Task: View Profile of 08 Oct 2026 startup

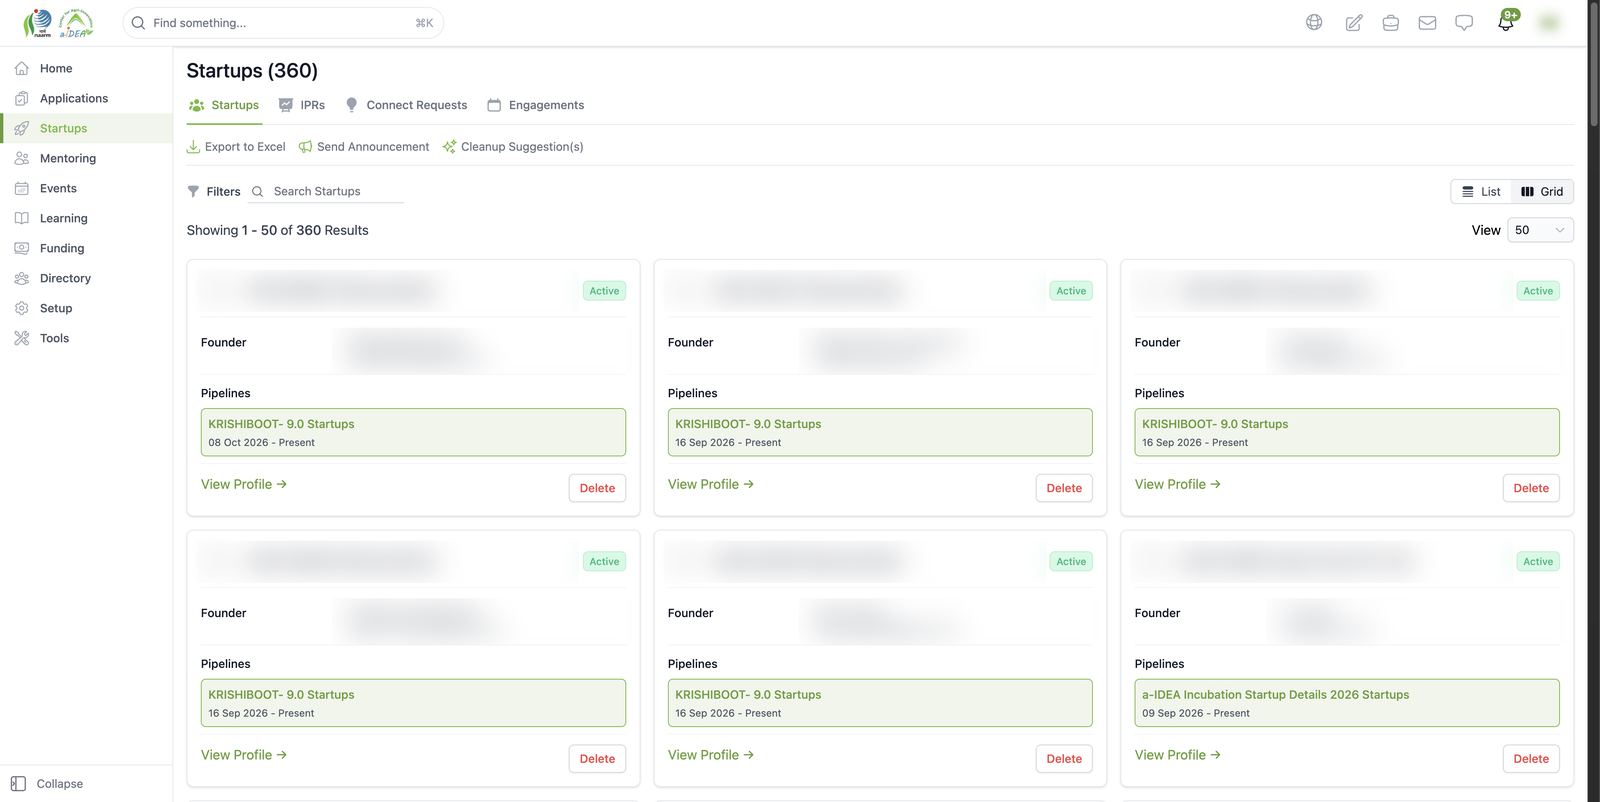Action: click(244, 484)
